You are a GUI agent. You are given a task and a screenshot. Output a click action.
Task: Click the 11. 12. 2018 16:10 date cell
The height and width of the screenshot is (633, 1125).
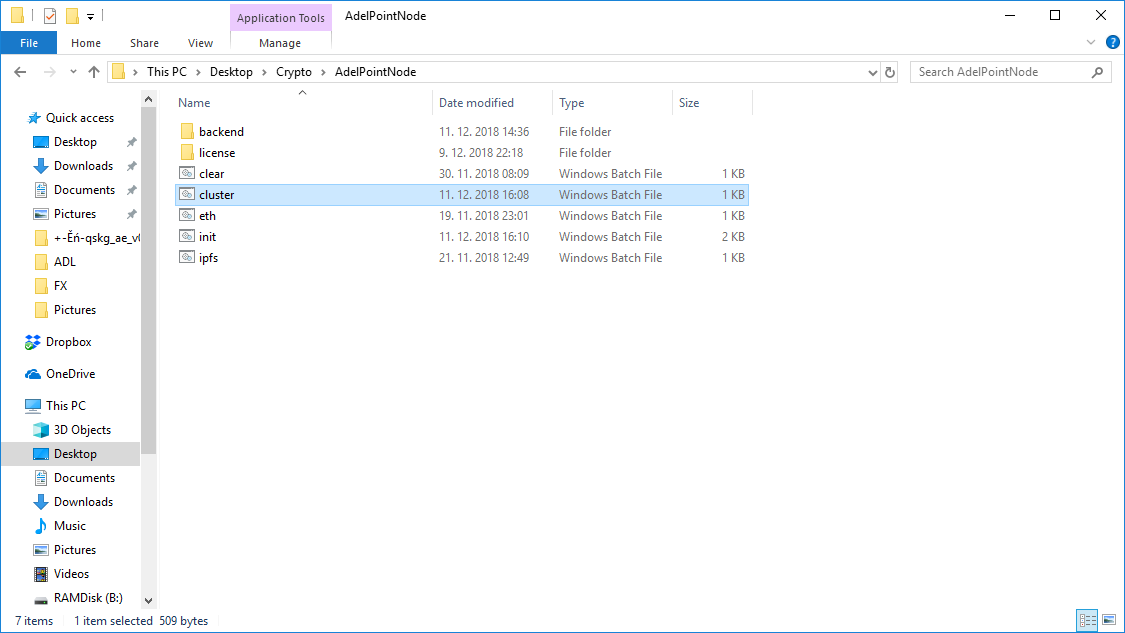(484, 237)
